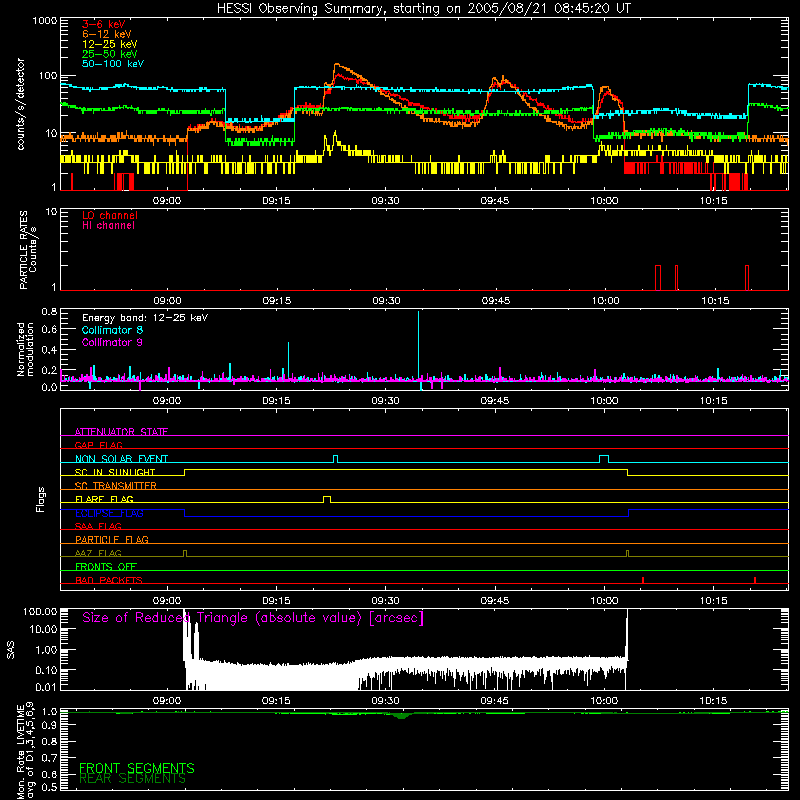Click the '0.01' tick on SAS axis
This screenshot has width=800, height=800.
point(46,687)
